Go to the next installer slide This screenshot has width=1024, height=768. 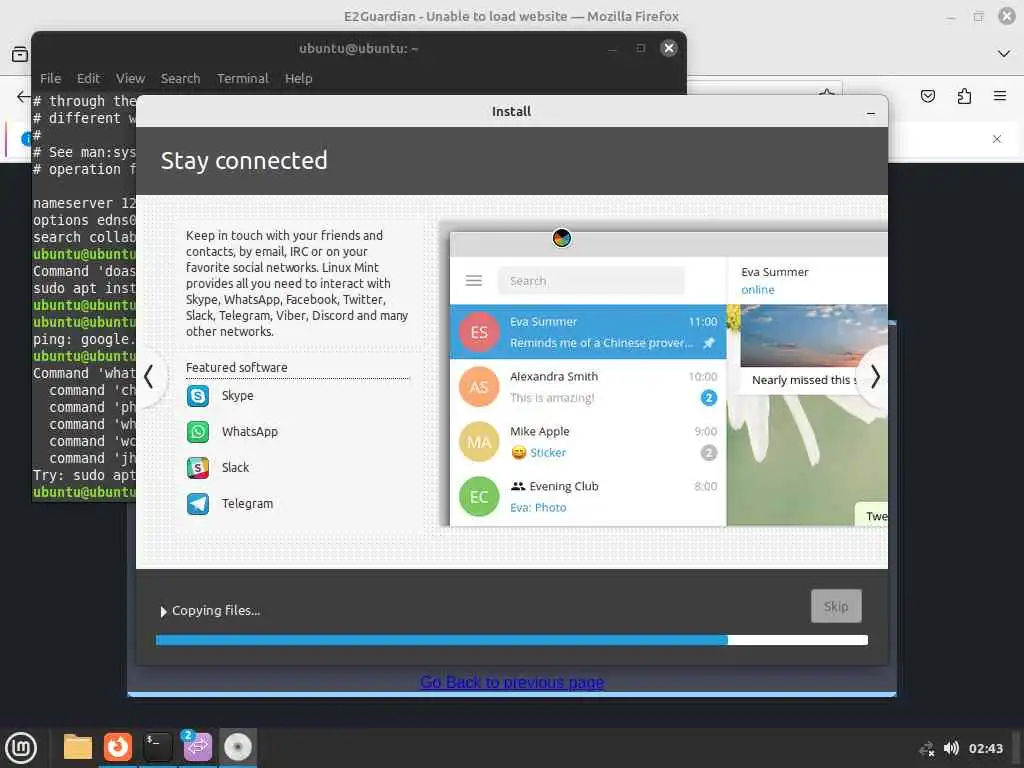coord(875,377)
